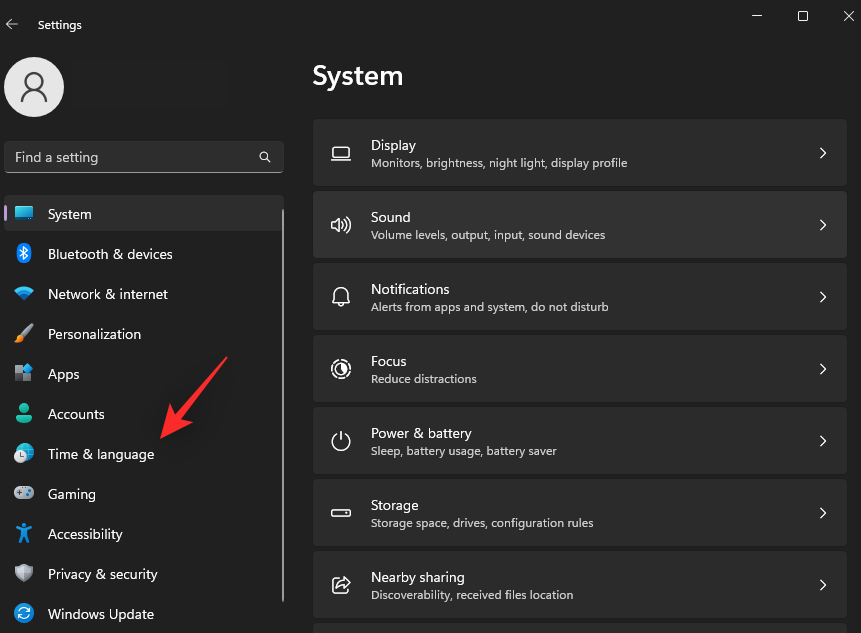Image resolution: width=861 pixels, height=633 pixels.
Task: Click the Wi-Fi Network & internet icon
Action: tap(24, 293)
